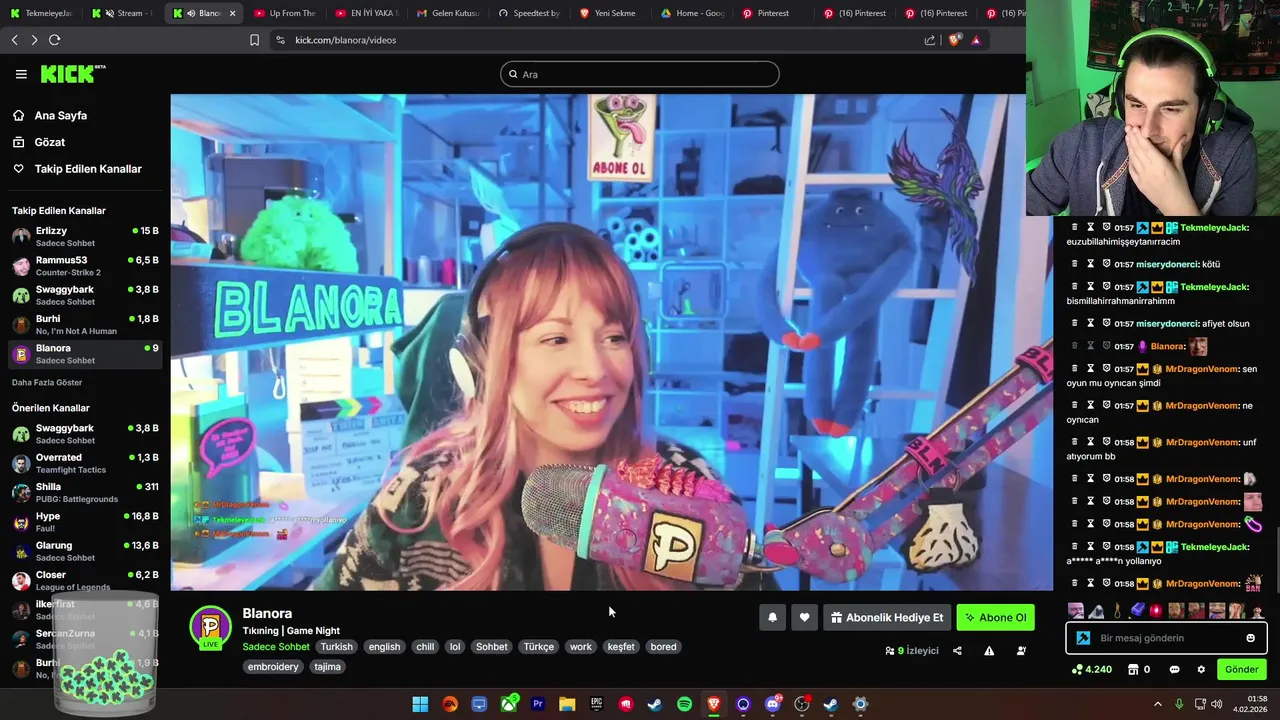Open emoji picker in message box
Image resolution: width=1280 pixels, height=720 pixels.
(x=1250, y=638)
